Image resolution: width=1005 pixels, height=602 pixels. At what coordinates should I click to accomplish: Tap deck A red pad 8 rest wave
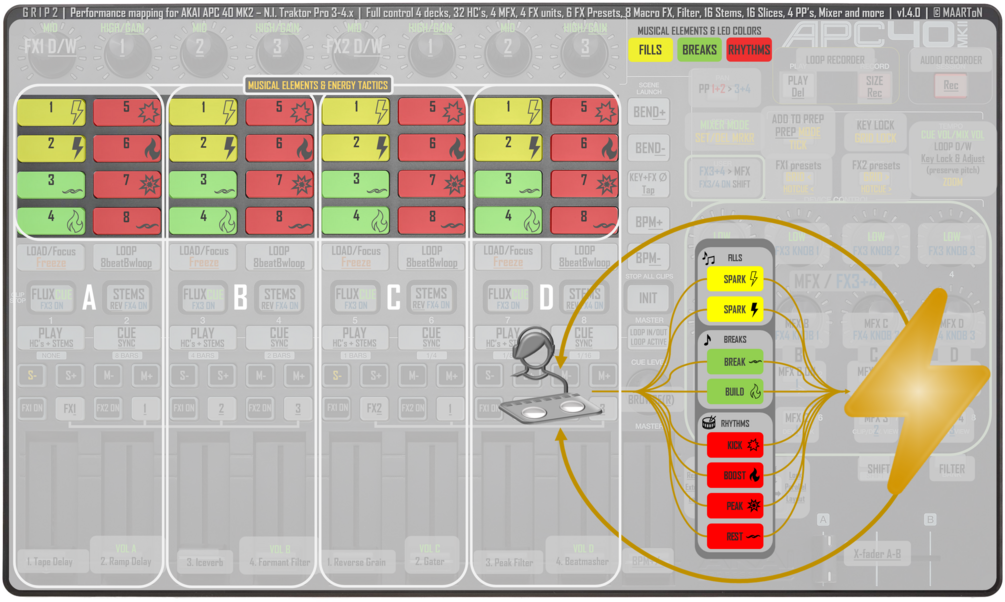[127, 221]
